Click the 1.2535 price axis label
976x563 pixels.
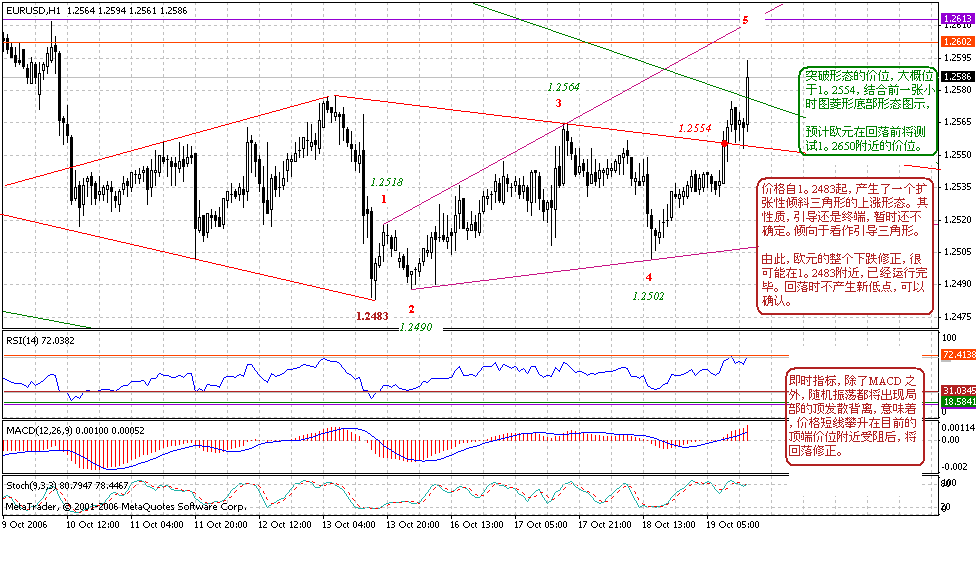(958, 187)
